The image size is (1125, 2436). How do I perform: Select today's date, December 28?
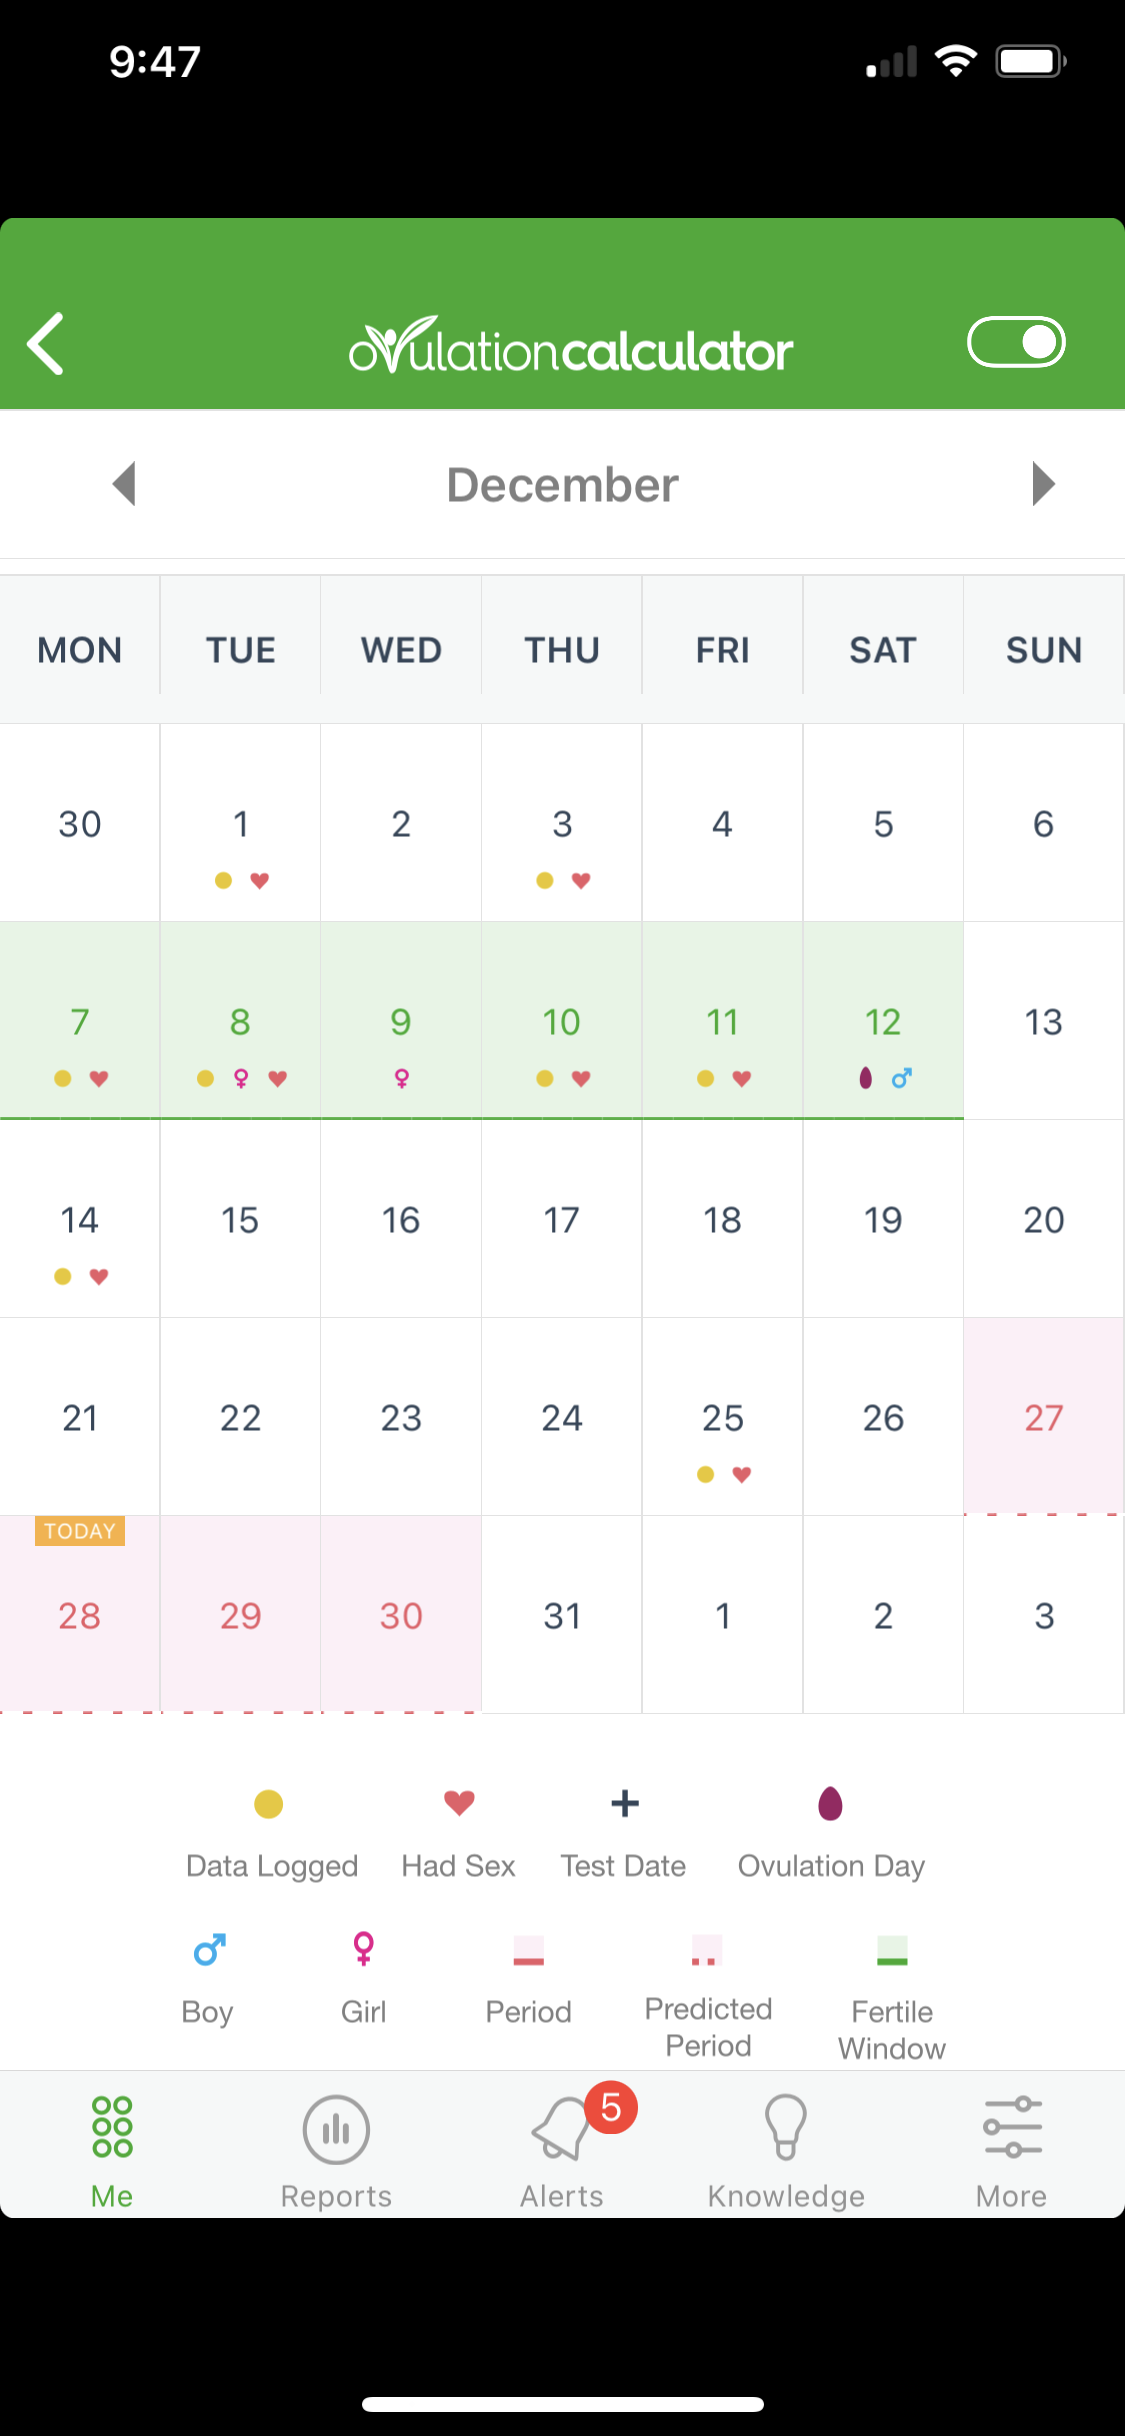80,1614
